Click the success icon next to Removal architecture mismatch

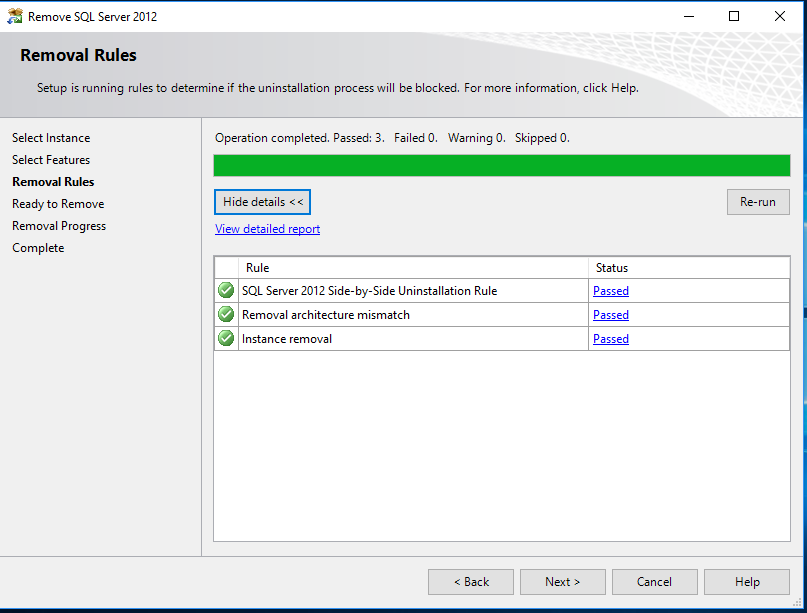tap(225, 314)
